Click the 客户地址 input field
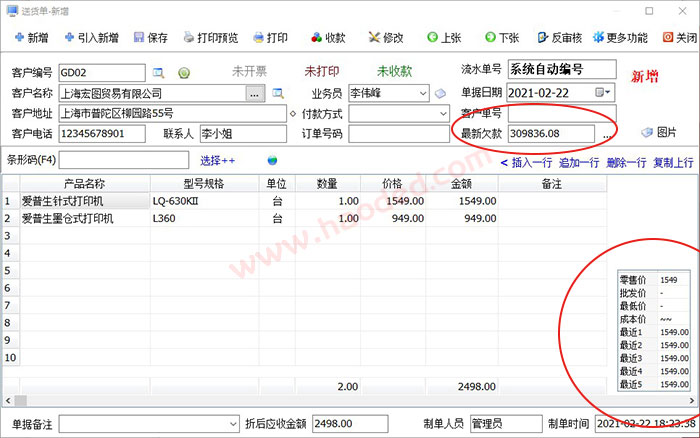The height and width of the screenshot is (438, 700). 172,113
